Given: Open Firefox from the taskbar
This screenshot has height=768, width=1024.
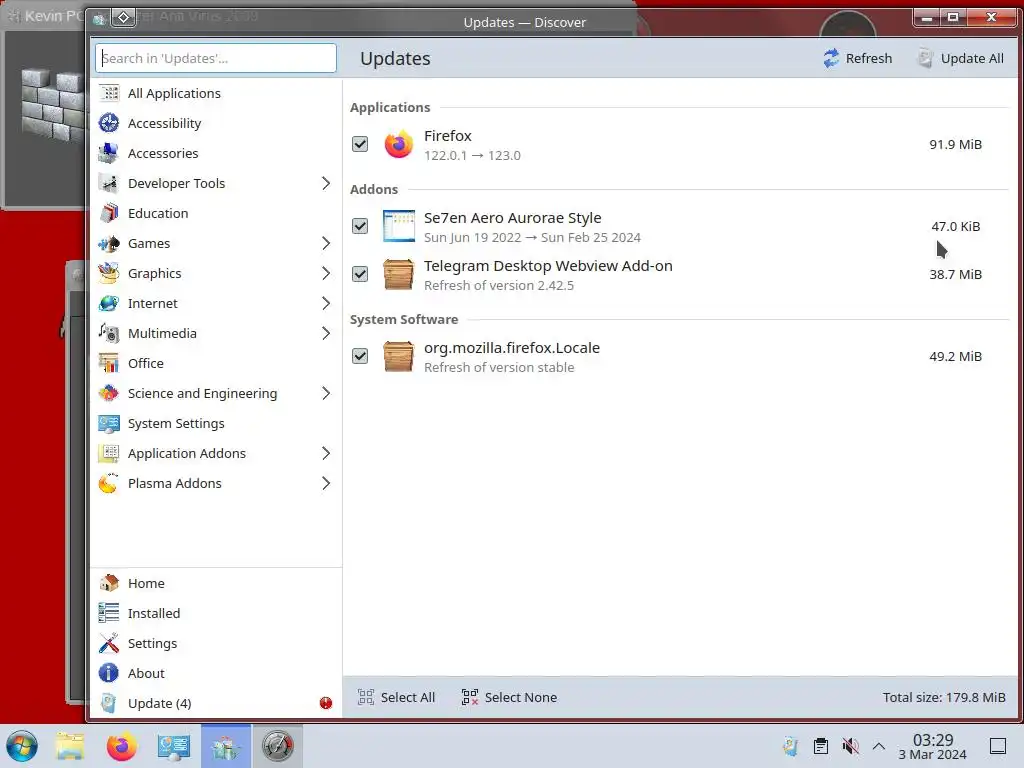Looking at the screenshot, I should (122, 746).
